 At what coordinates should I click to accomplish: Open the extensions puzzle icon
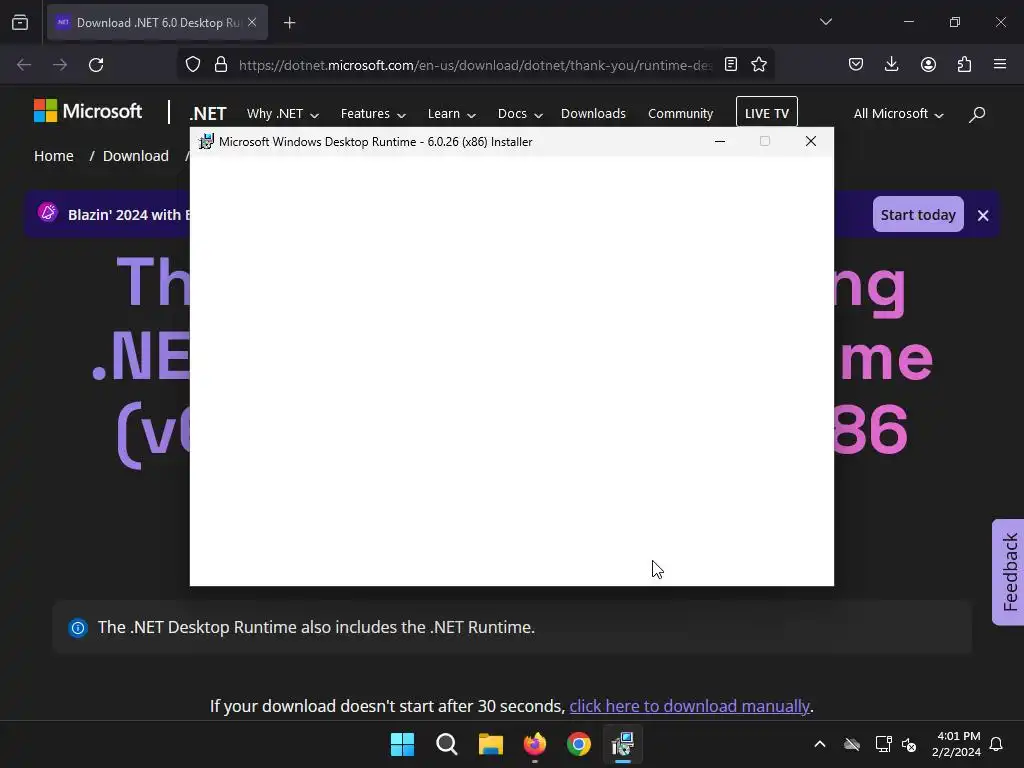point(964,64)
